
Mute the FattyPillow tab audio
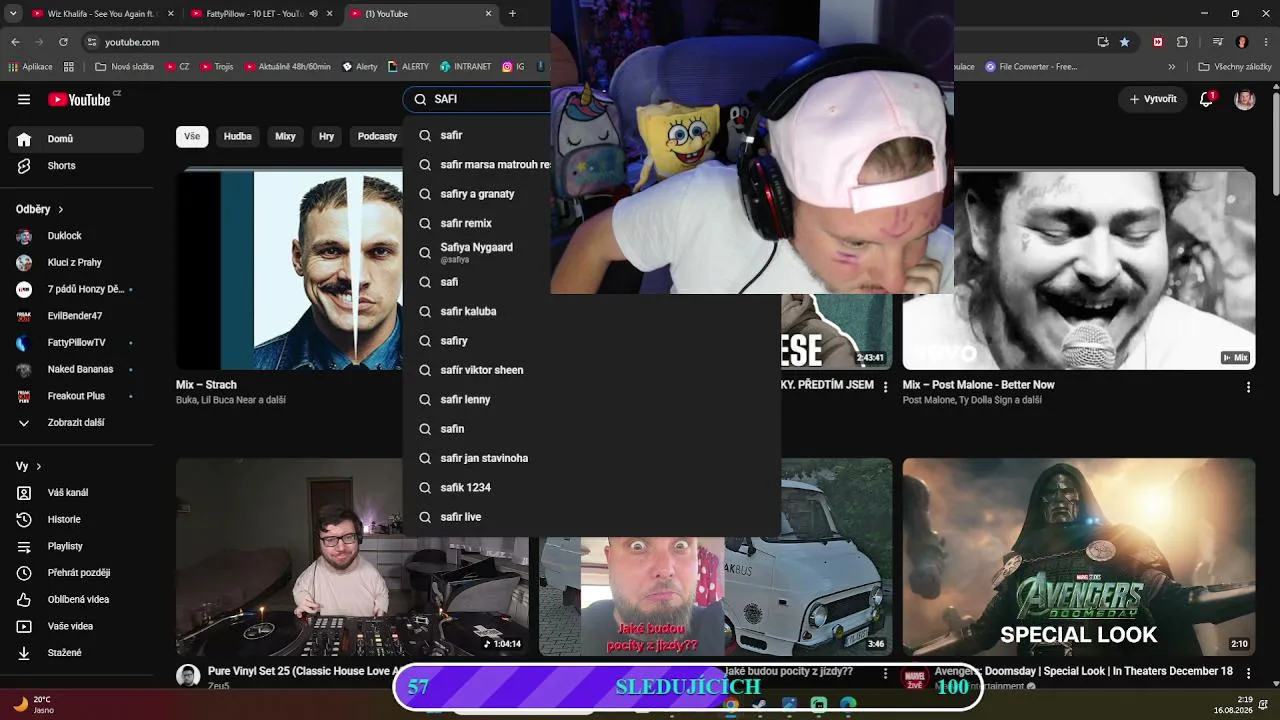(x=313, y=14)
